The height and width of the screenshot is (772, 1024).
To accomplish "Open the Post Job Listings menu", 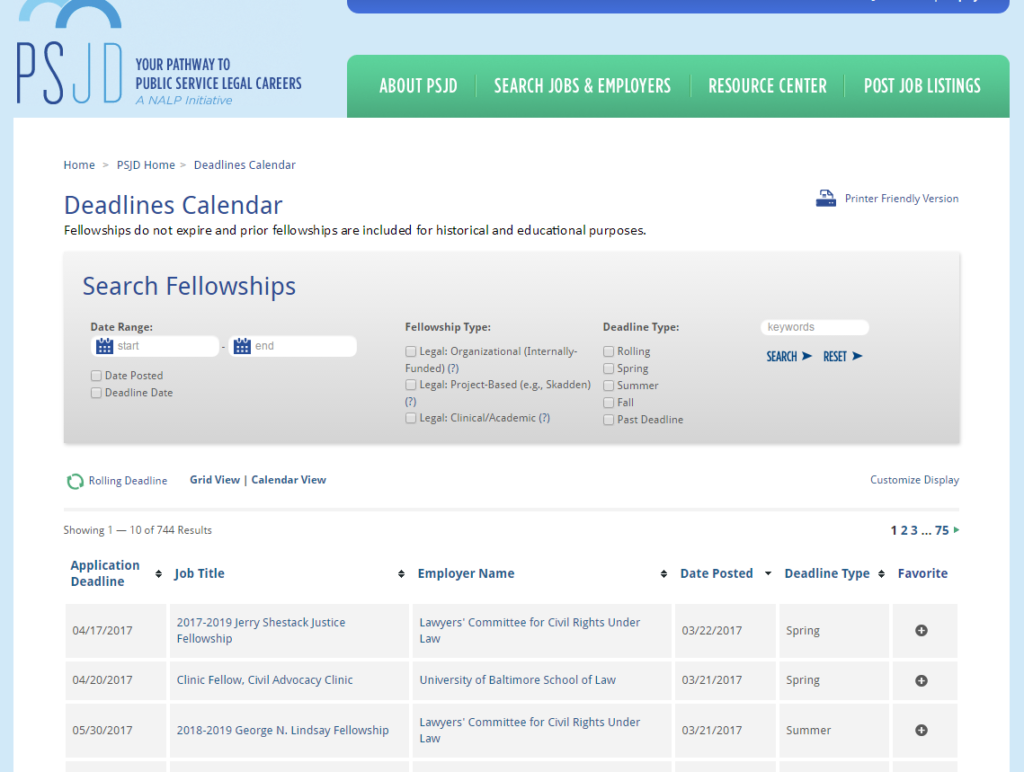I will (x=922, y=86).
